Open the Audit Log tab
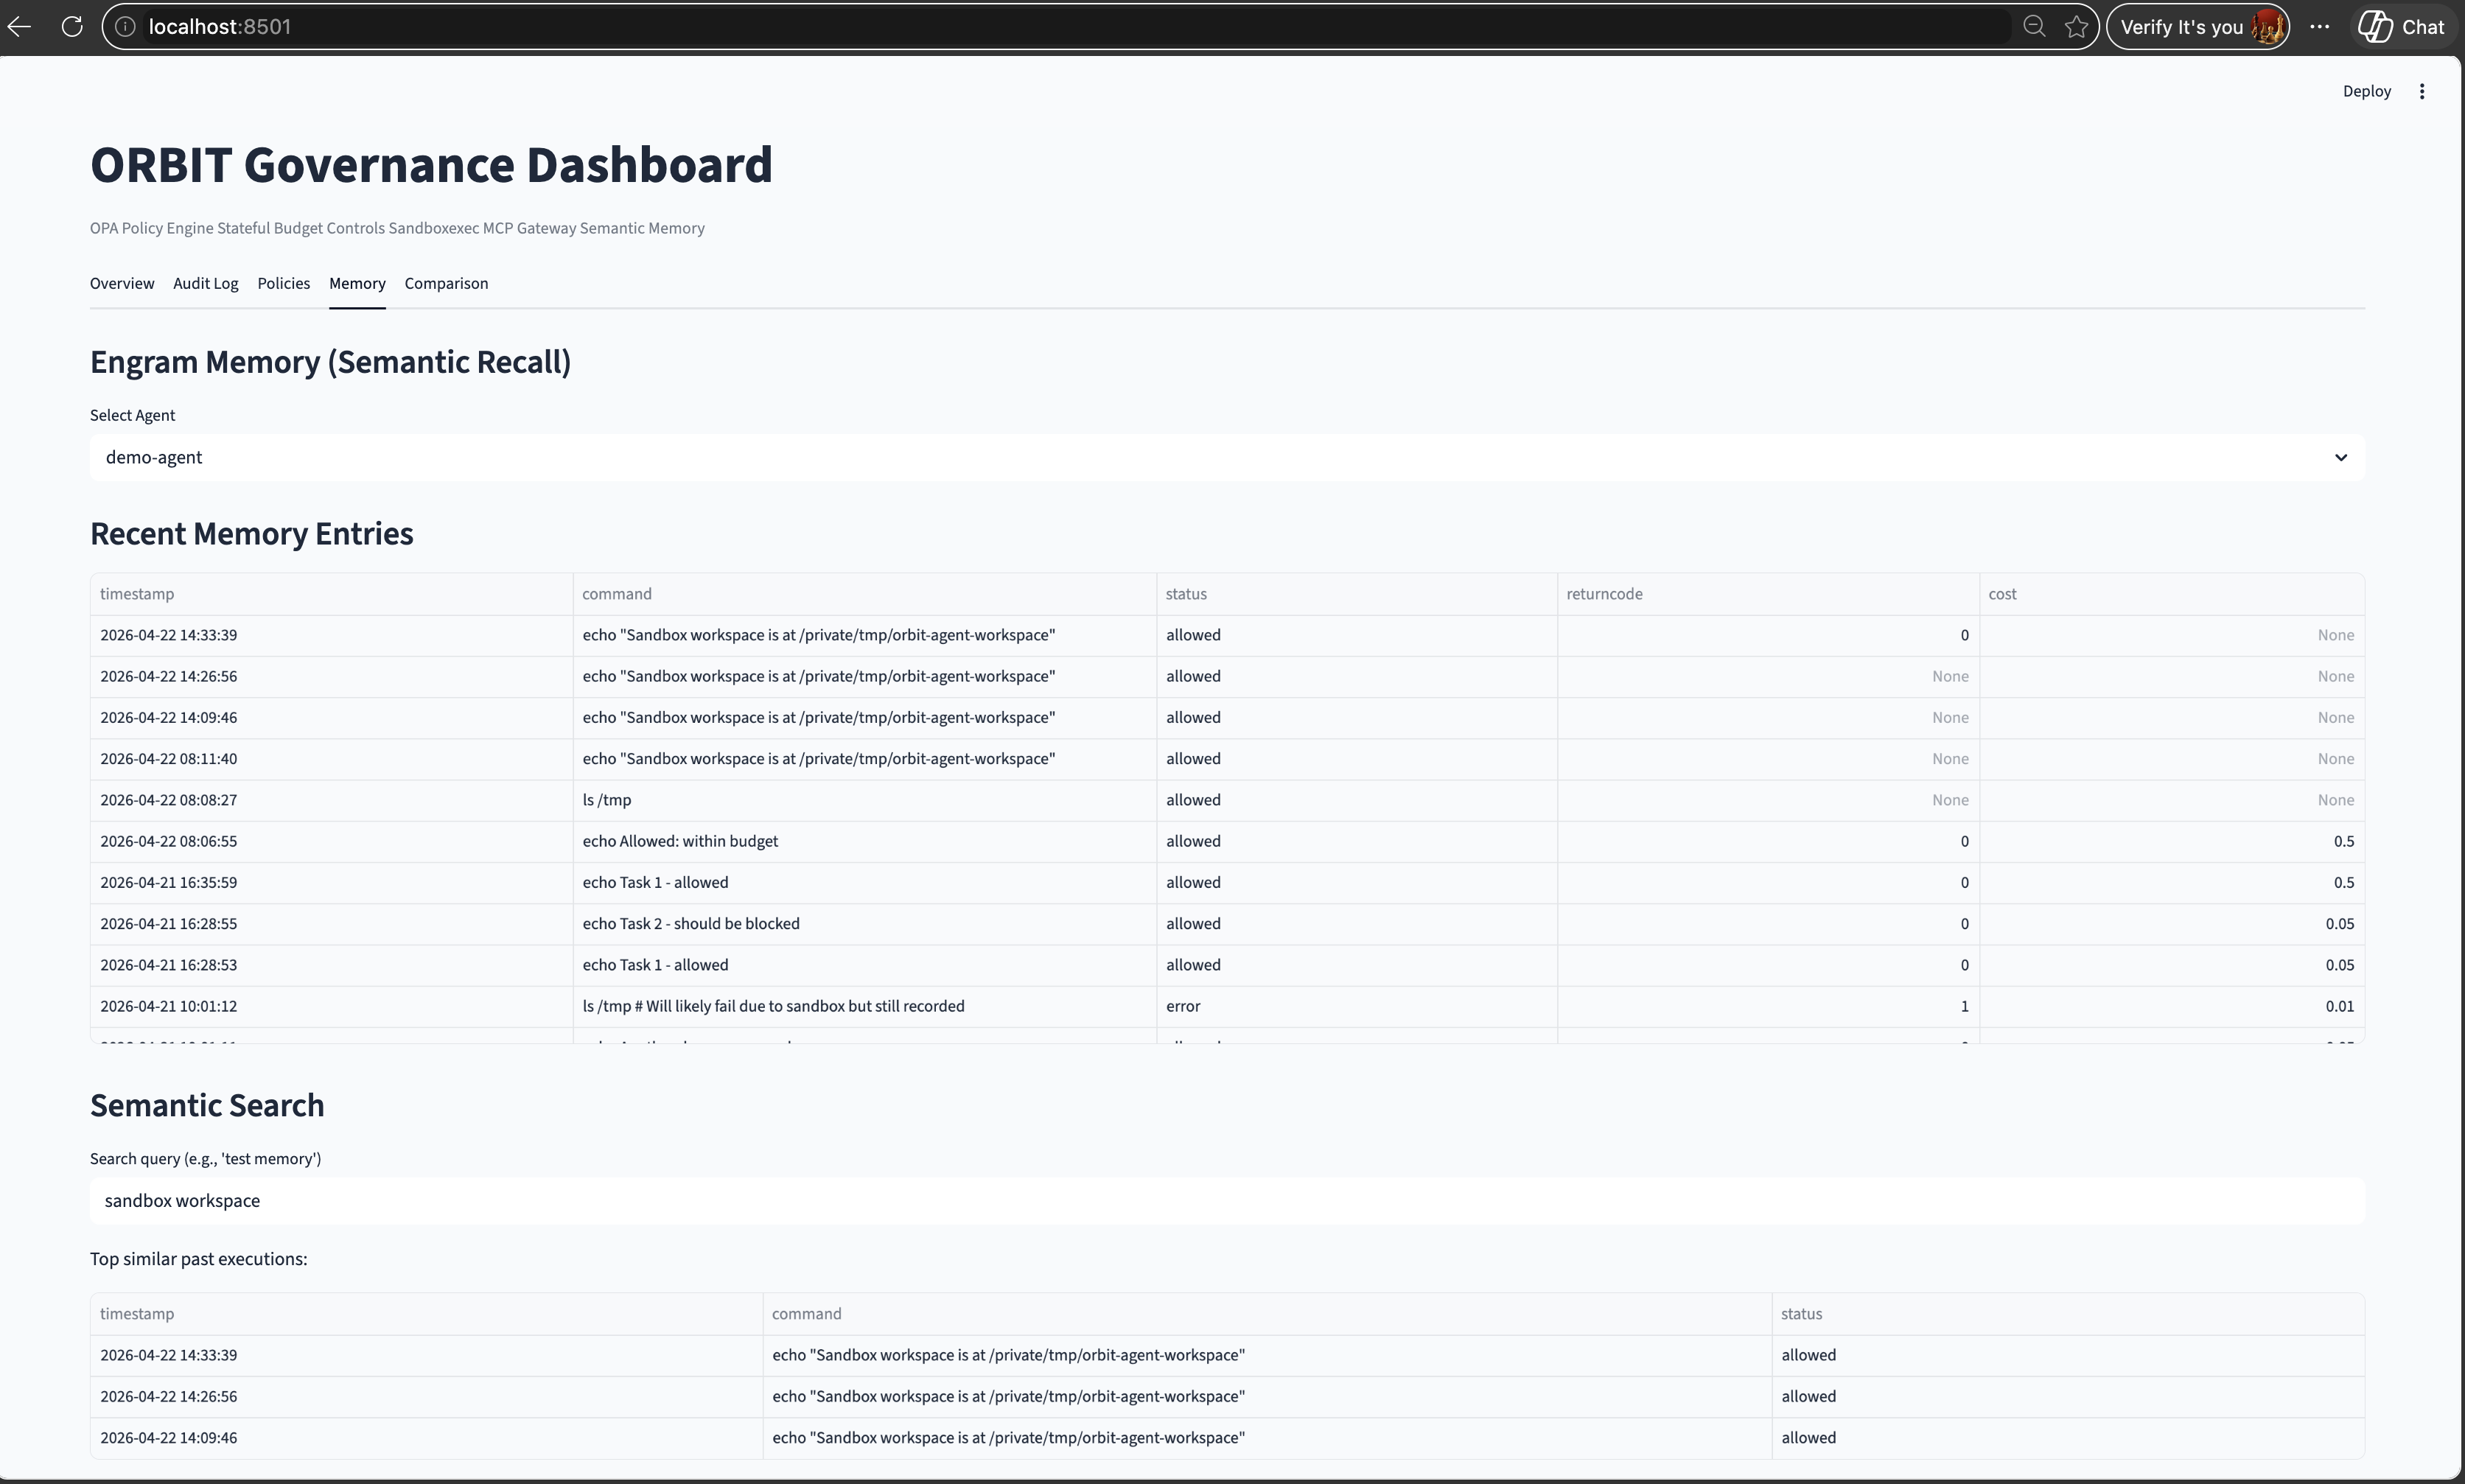This screenshot has height=1484, width=2465. 205,284
